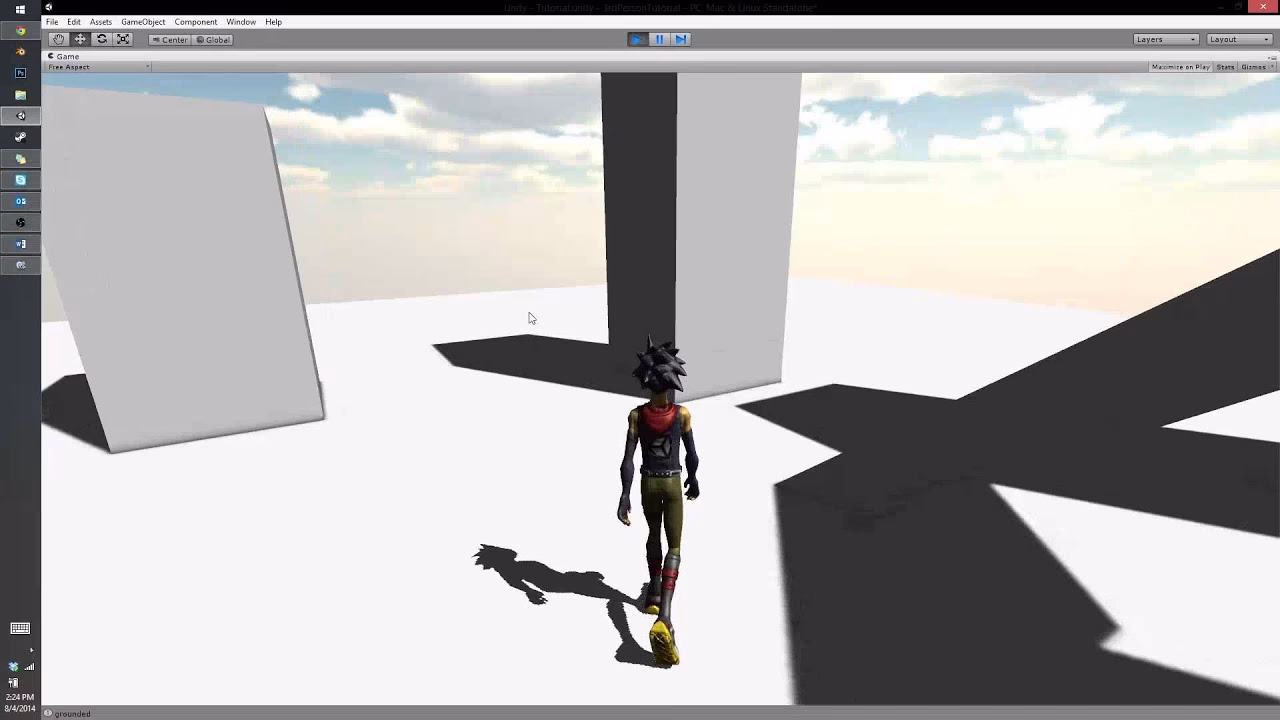Select the Rotate tool
Screen dimensions: 1280x720
tap(102, 39)
